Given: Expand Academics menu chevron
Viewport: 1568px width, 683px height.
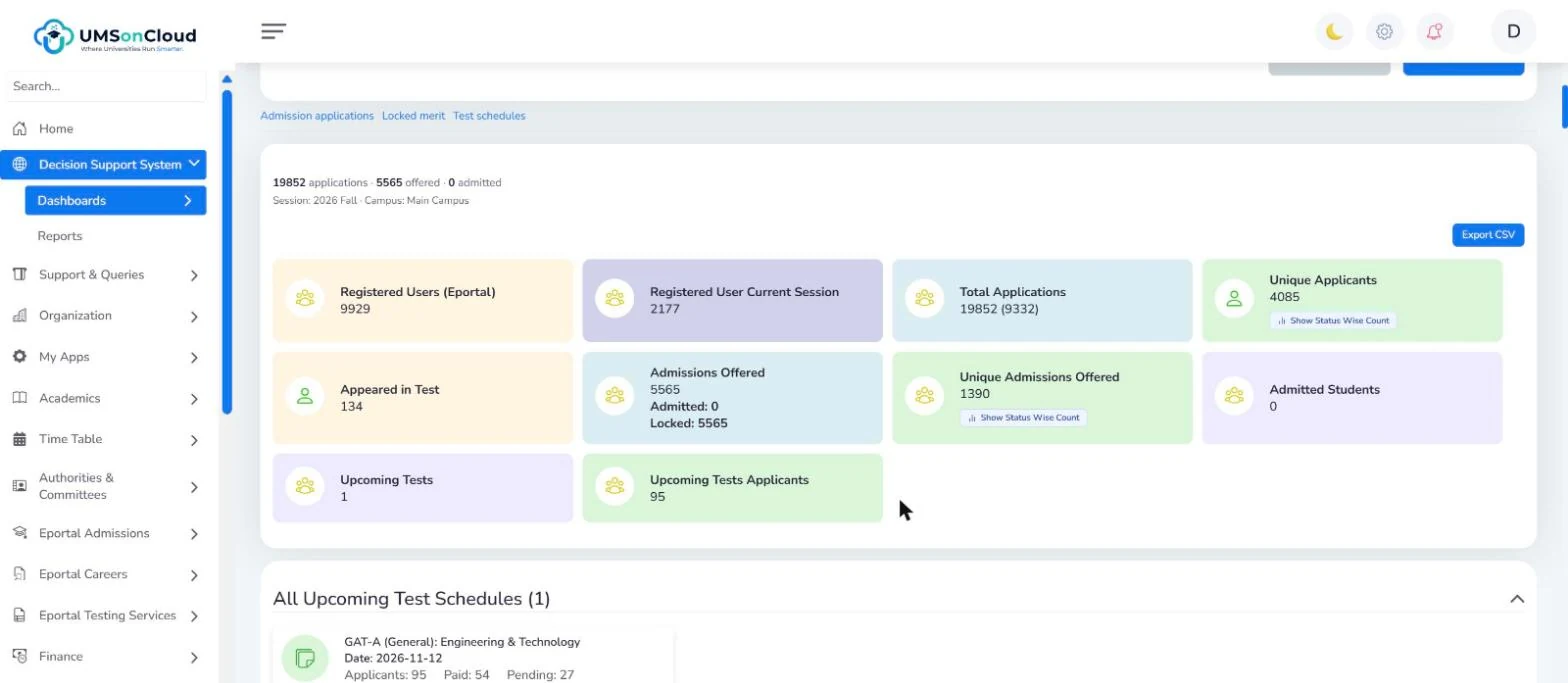Looking at the screenshot, I should [x=194, y=399].
